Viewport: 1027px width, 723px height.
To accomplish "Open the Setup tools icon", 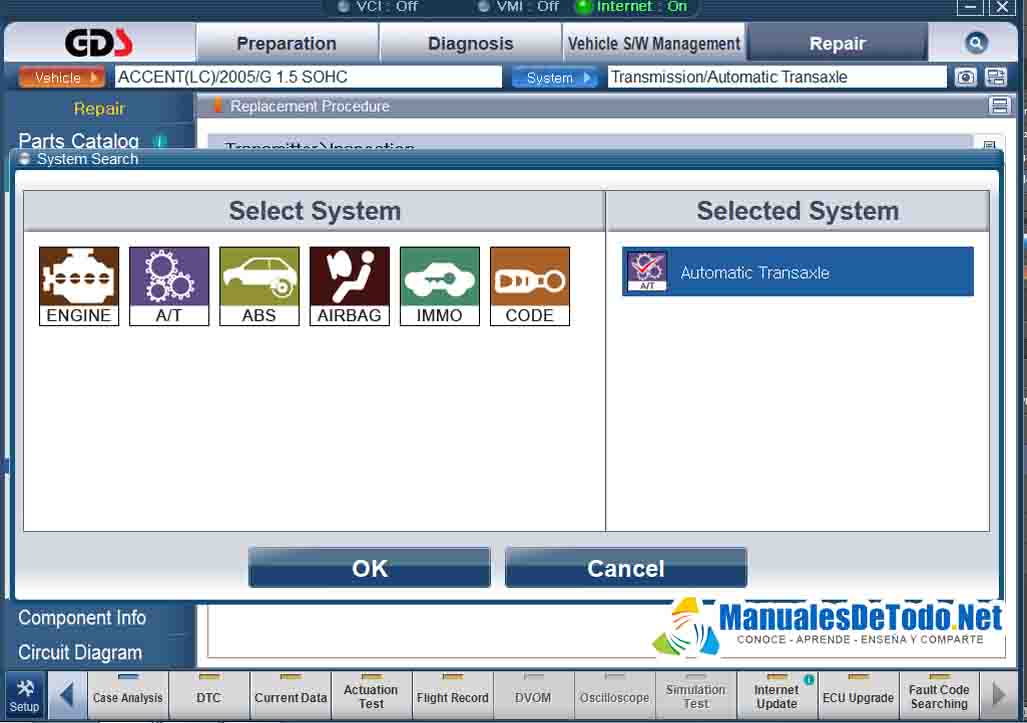I will (x=25, y=694).
